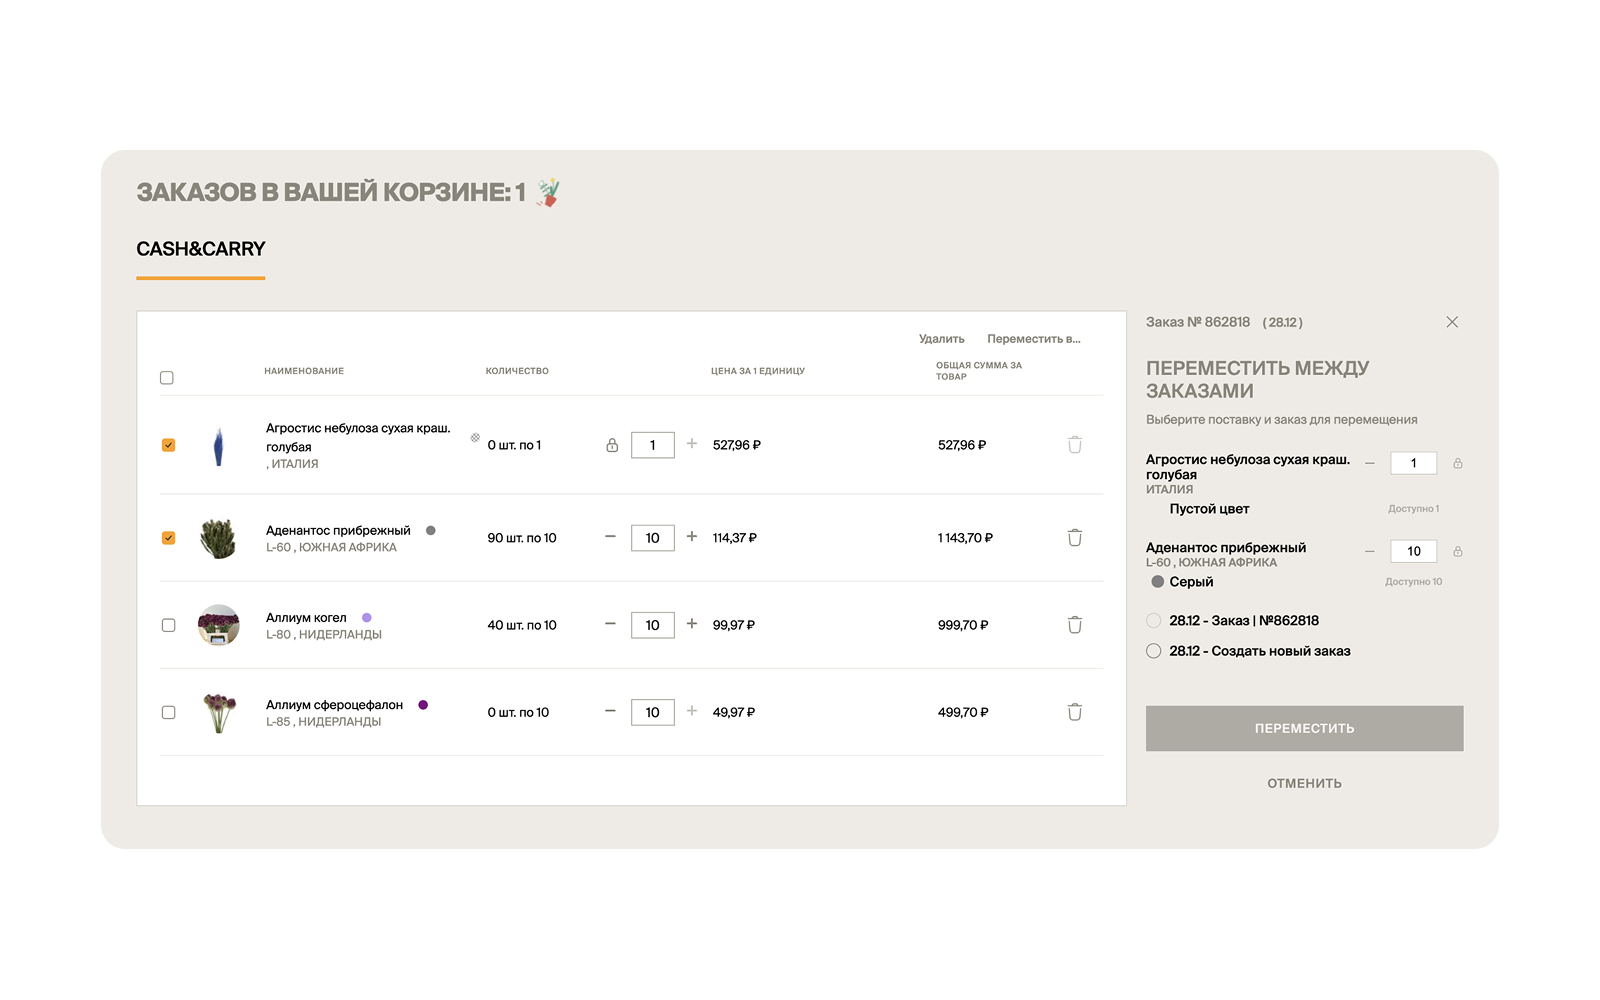1600x1000 pixels.
Task: Choose radio option Заказ №862818
Action: click(1154, 621)
